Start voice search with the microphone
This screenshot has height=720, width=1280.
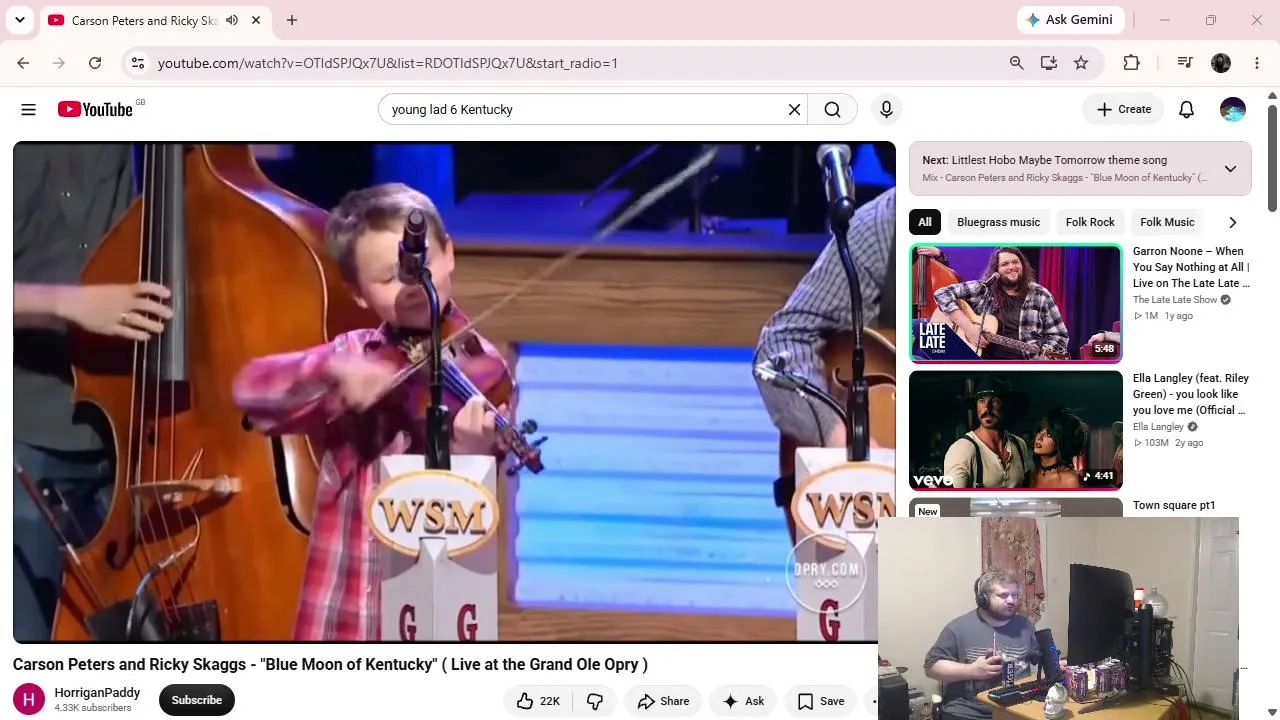pos(886,109)
